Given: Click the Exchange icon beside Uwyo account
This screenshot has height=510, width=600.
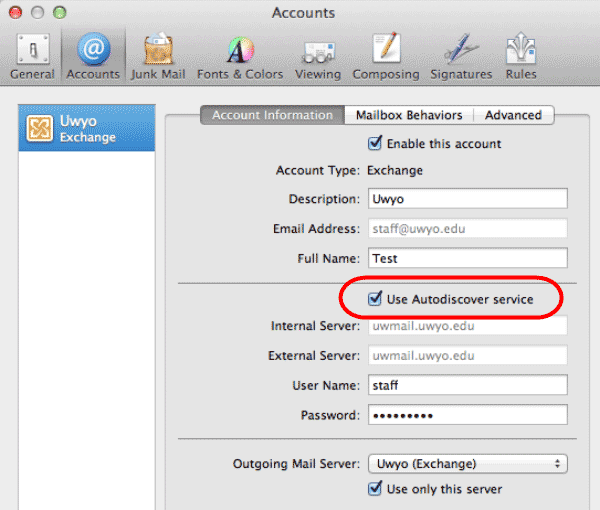Looking at the screenshot, I should point(39,128).
